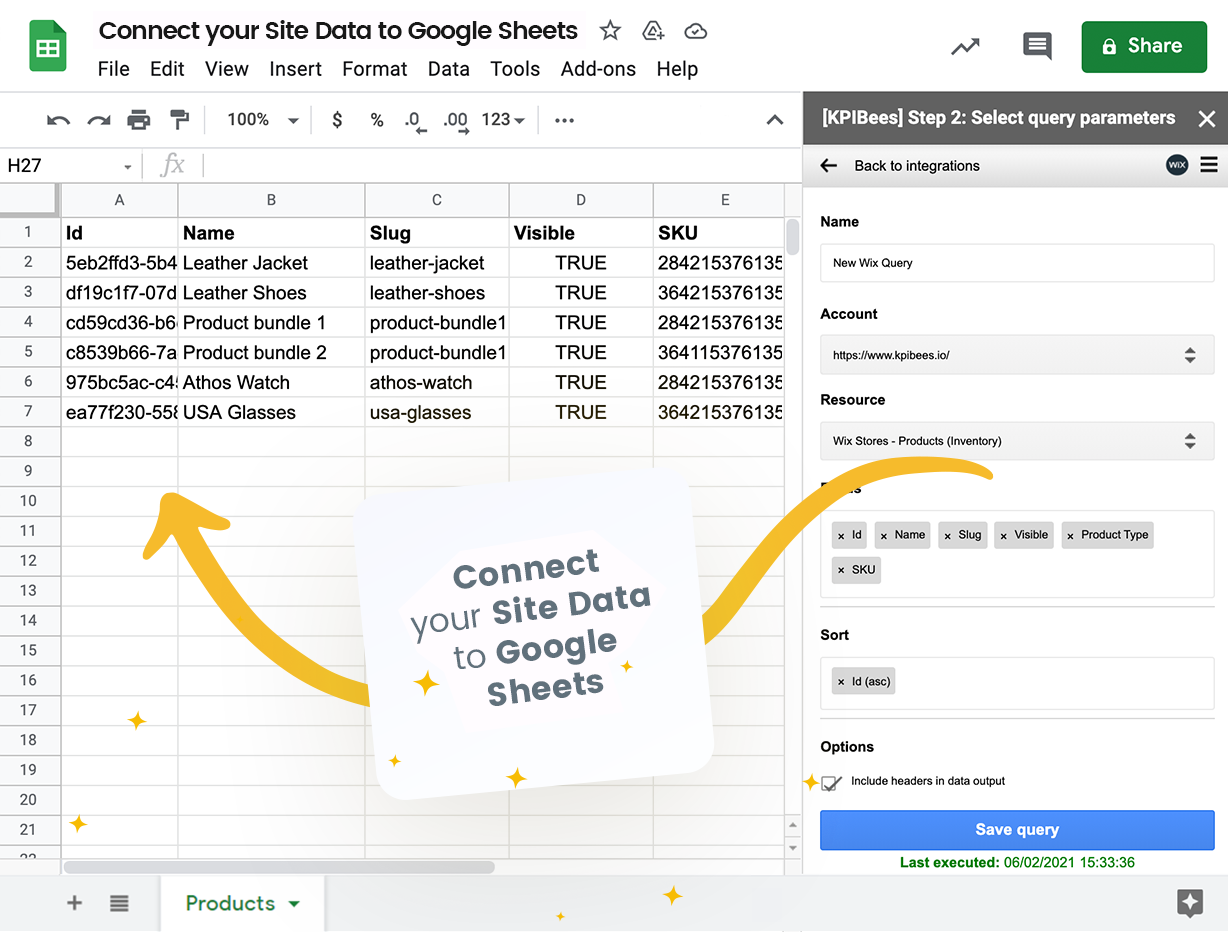
Task: Open the Edit menu
Action: pyautogui.click(x=167, y=69)
